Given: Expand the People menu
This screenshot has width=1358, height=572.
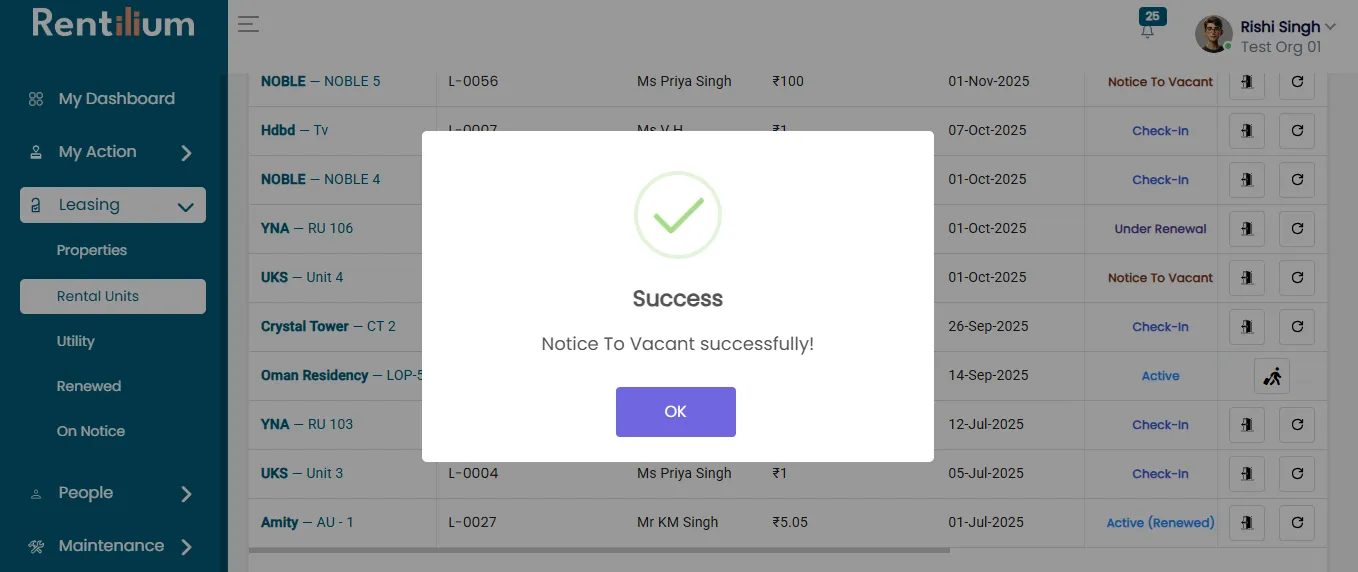Looking at the screenshot, I should coord(114,493).
